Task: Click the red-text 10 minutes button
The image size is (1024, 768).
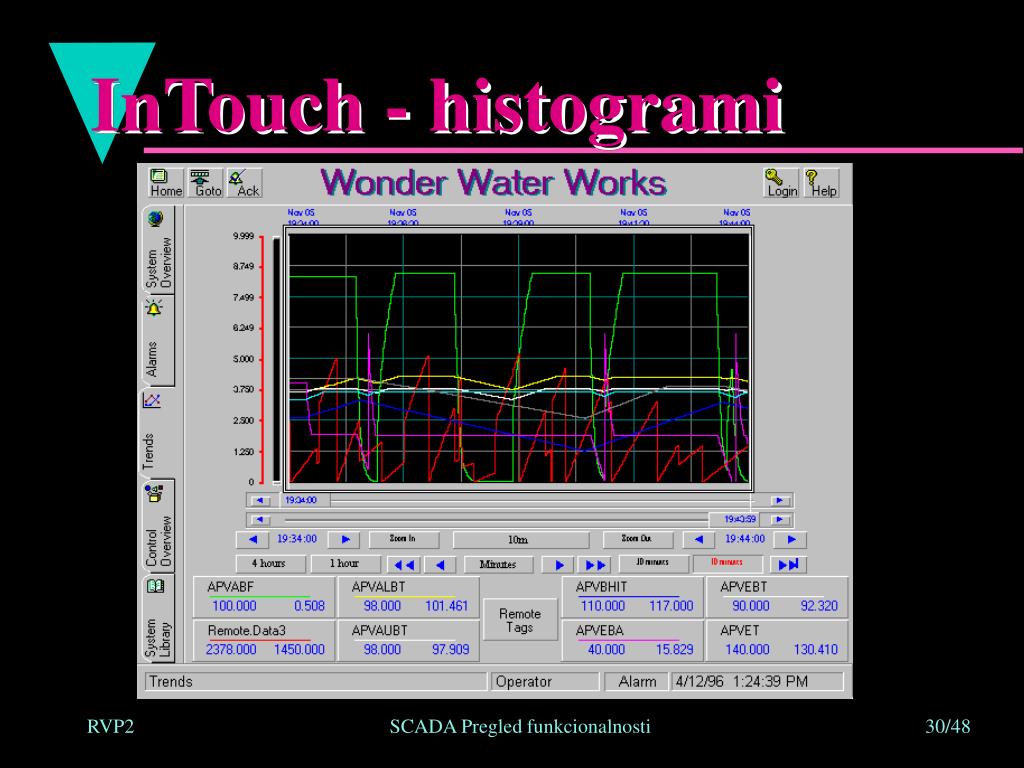Action: click(727, 563)
